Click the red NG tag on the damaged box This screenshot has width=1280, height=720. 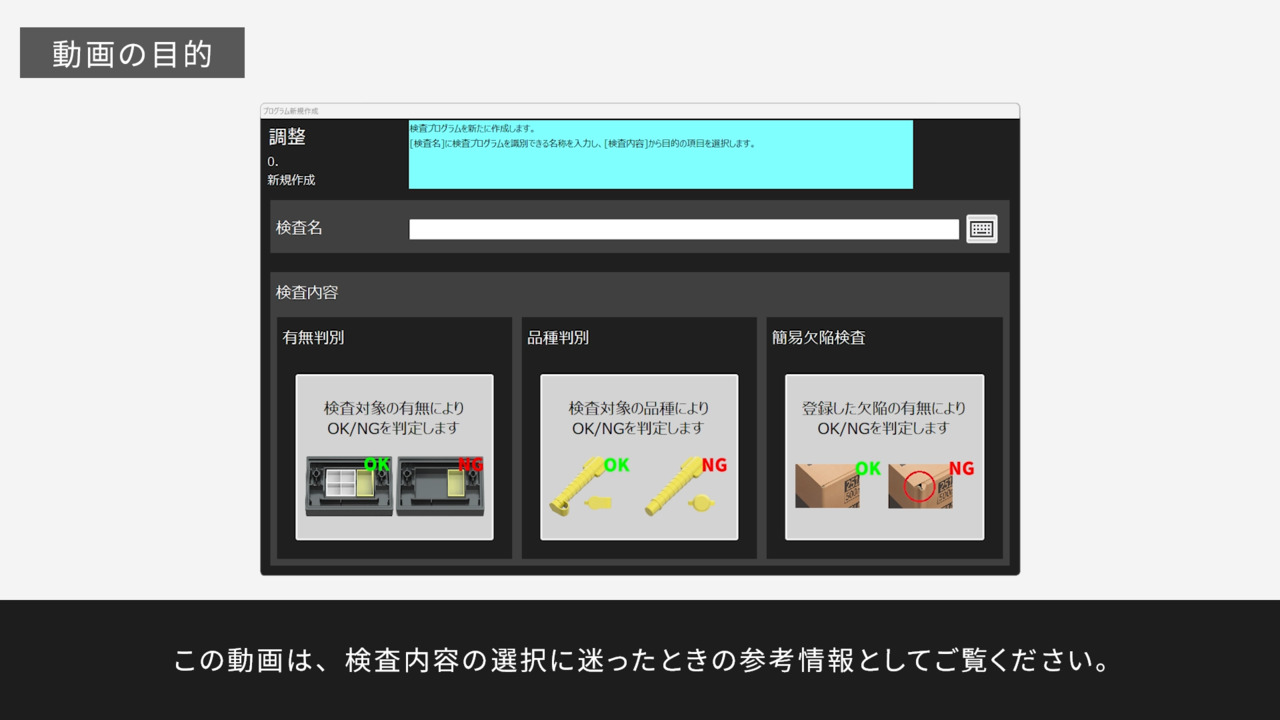pos(961,469)
